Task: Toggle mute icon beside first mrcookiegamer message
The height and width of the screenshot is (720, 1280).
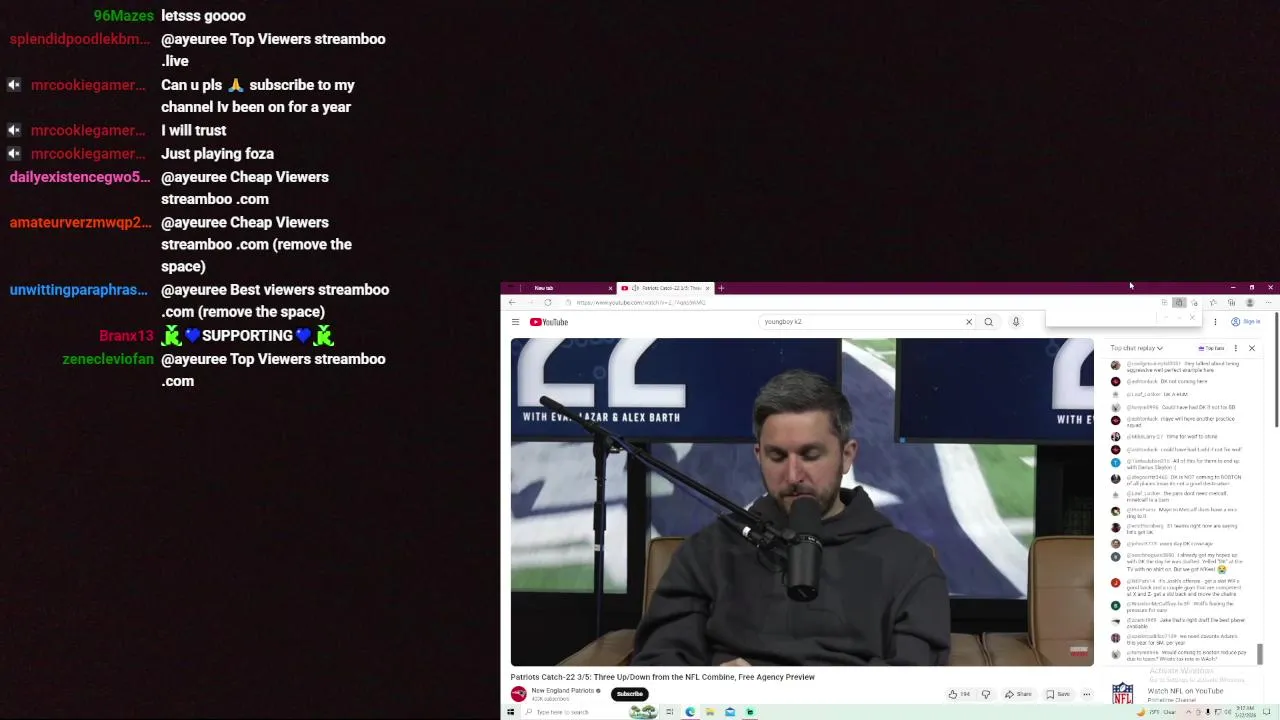Action: (14, 85)
